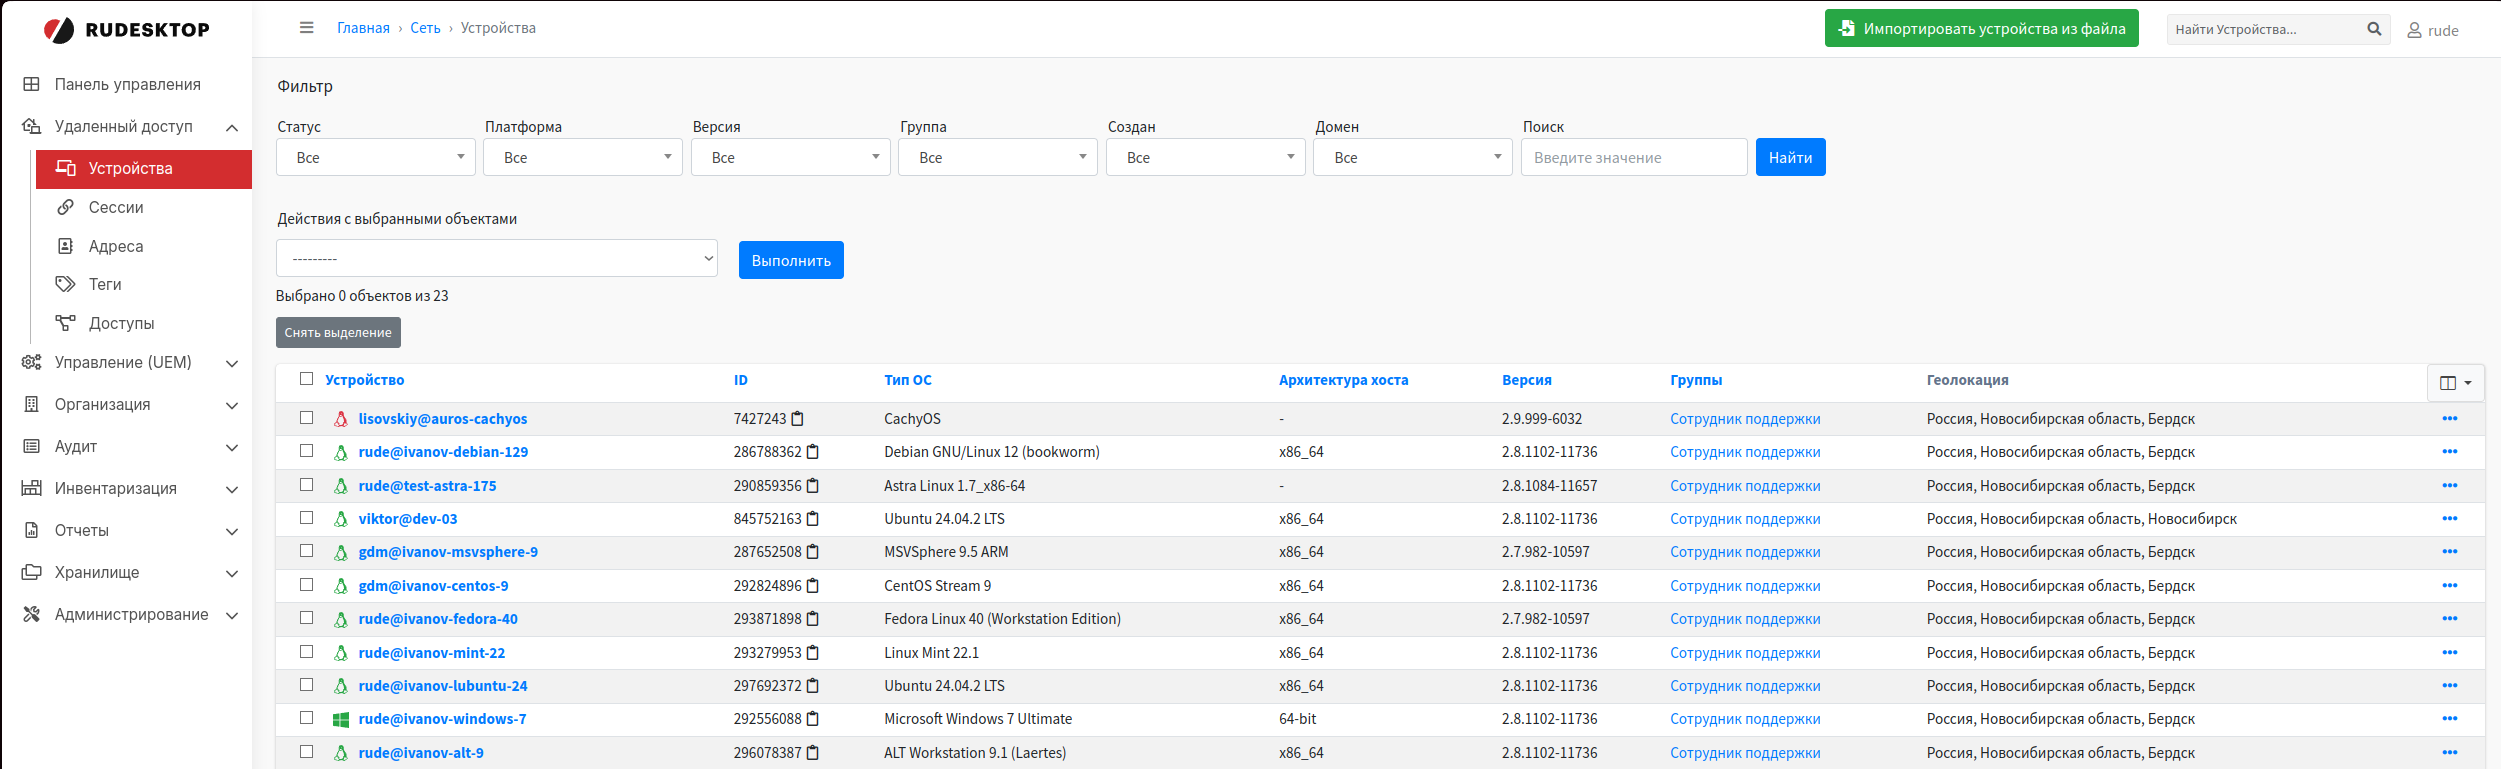This screenshot has width=2501, height=769.
Task: Select the rude@ivanov-windows-7 row checkbox
Action: [306, 718]
